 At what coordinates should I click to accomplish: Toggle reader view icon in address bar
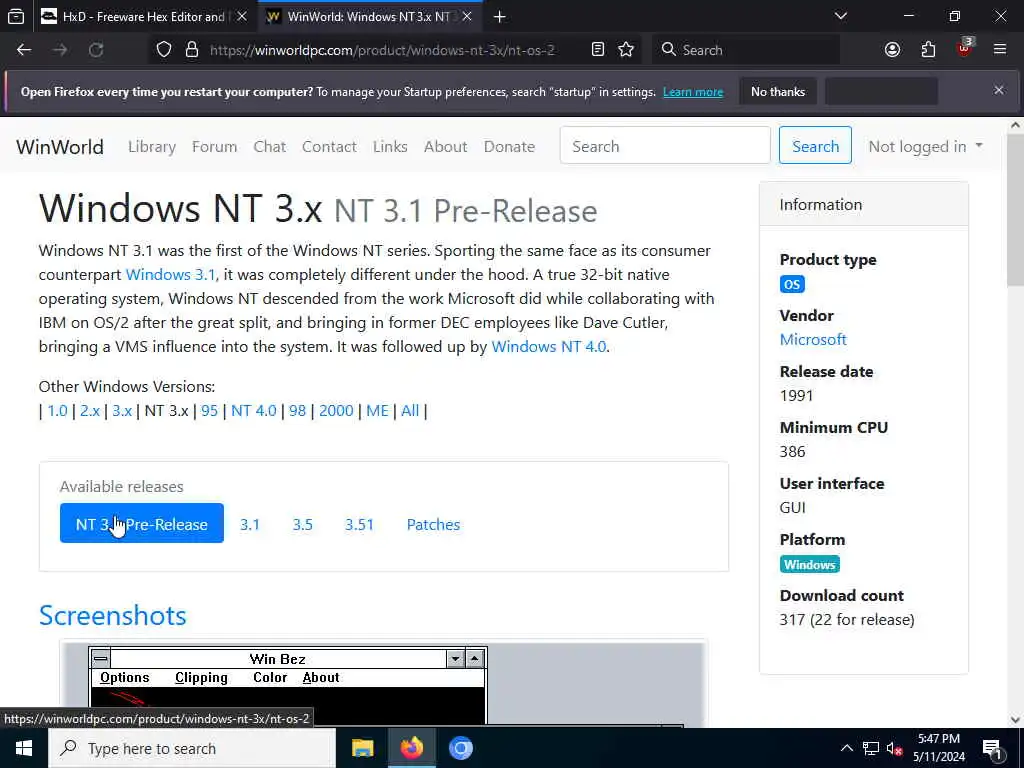598,50
